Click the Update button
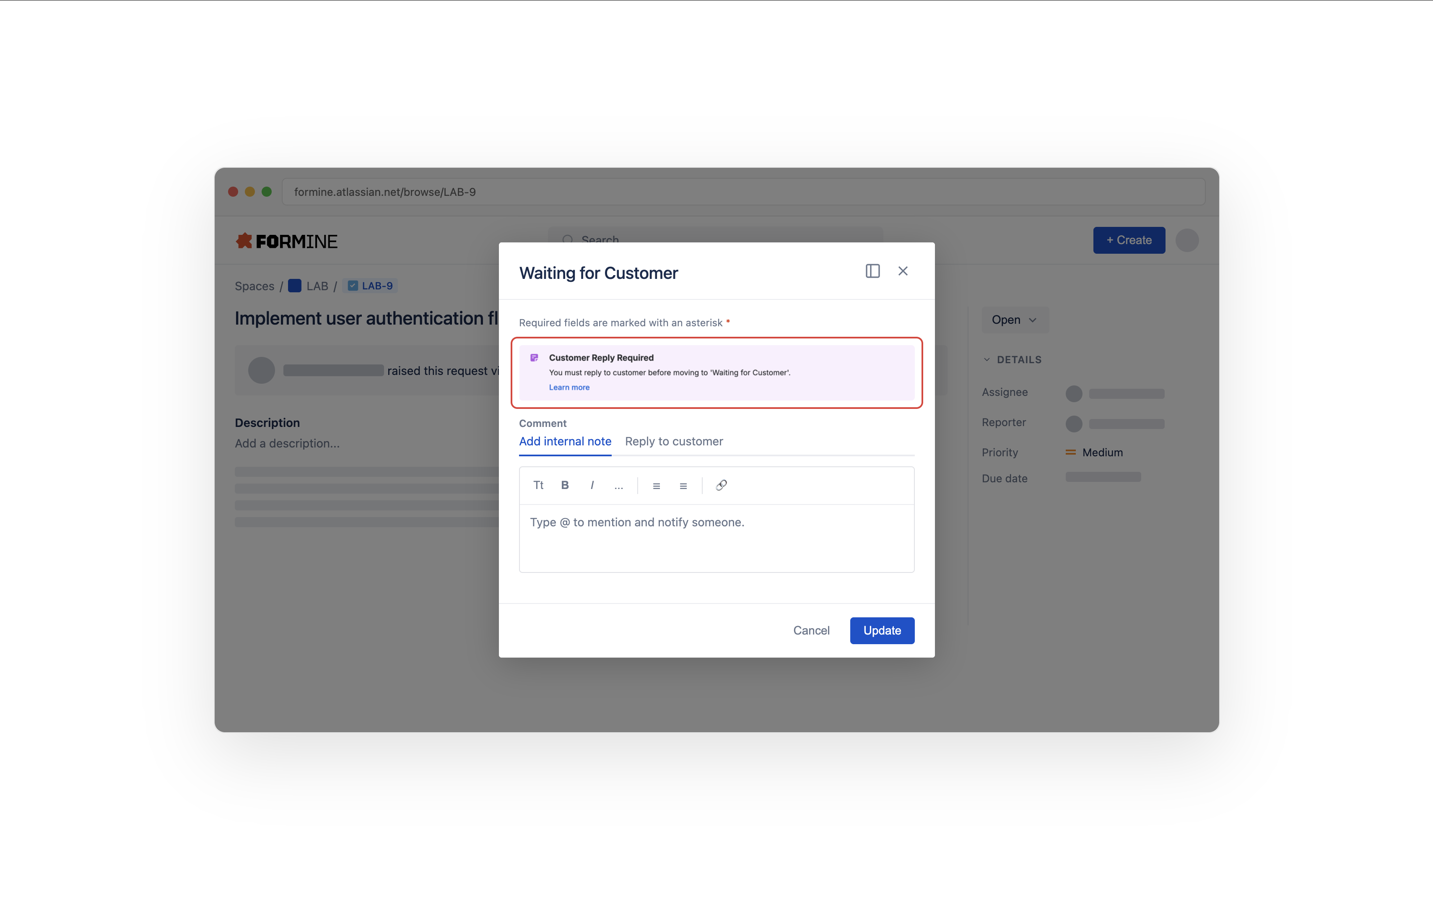 pos(882,630)
